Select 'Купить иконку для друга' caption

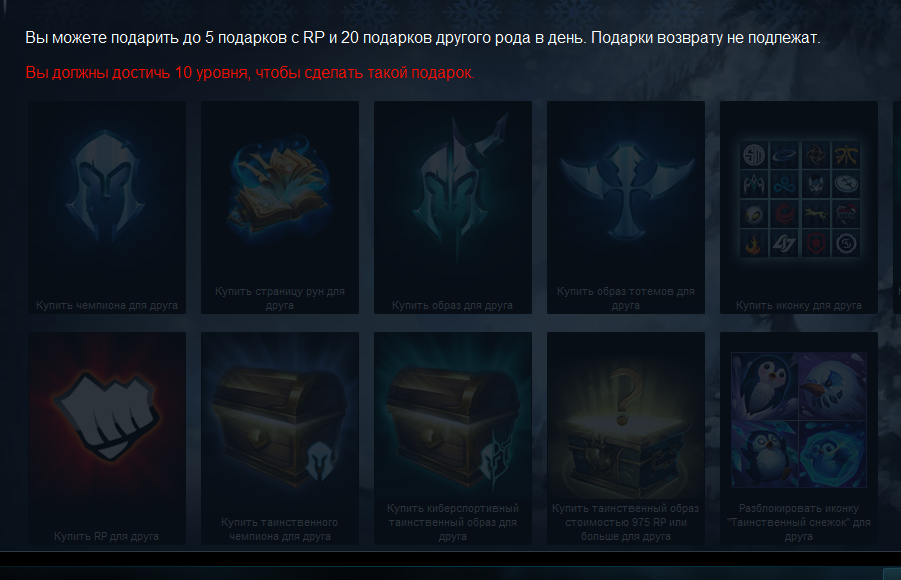tap(799, 305)
